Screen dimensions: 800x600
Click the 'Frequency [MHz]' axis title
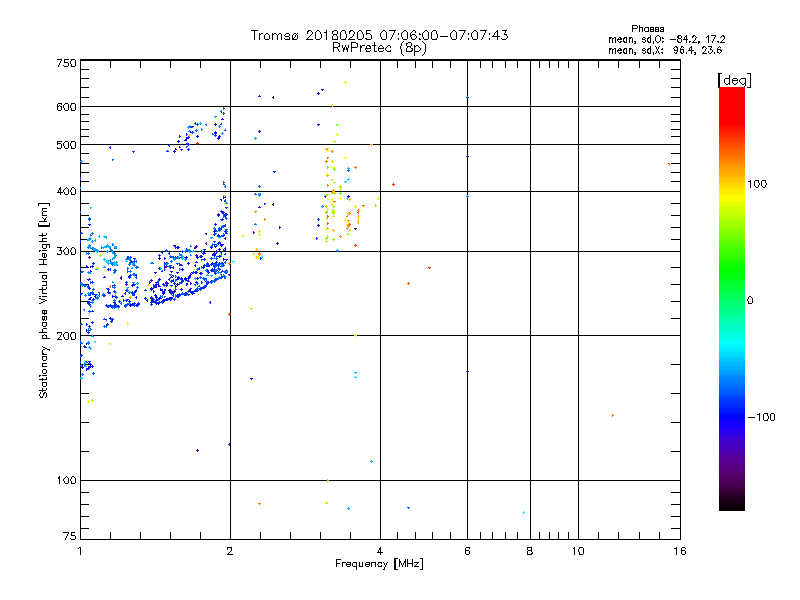379,564
